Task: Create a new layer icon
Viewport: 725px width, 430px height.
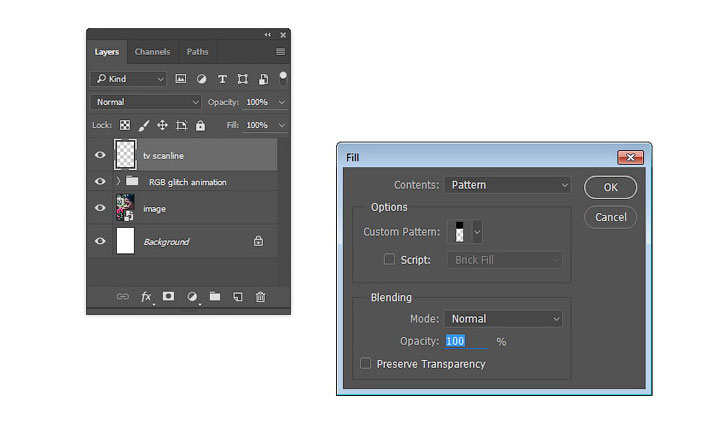Action: [238, 296]
